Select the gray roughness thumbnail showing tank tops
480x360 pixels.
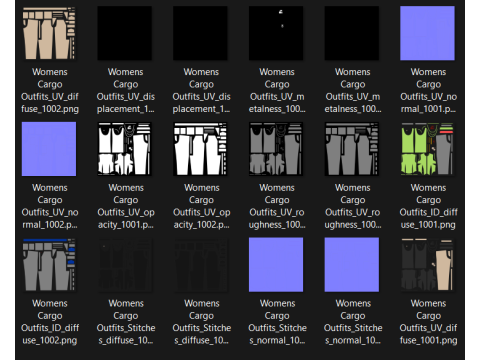[276, 149]
